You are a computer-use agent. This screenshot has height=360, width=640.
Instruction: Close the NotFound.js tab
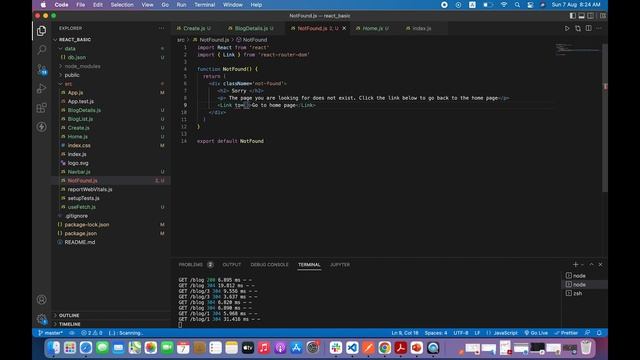344,28
